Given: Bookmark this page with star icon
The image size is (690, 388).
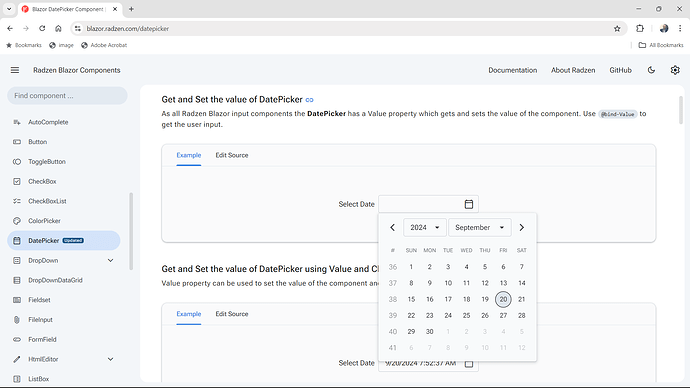Looking at the screenshot, I should [617, 29].
